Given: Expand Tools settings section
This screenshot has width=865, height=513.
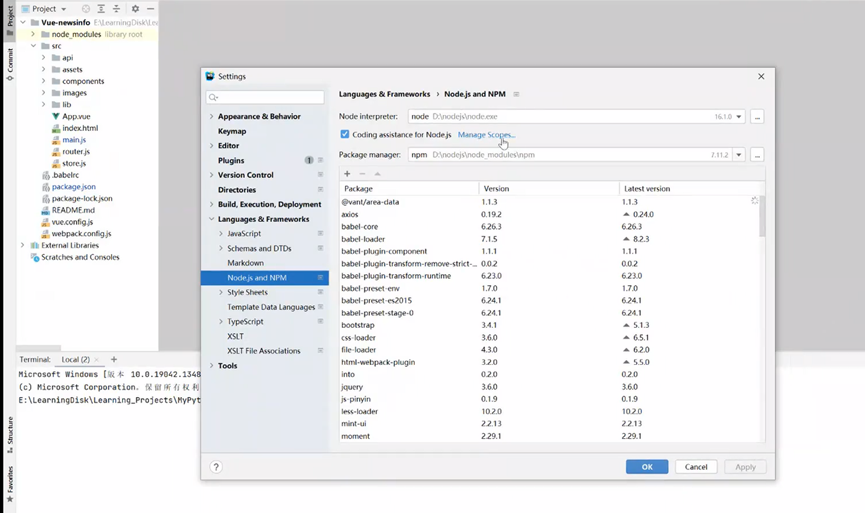Looking at the screenshot, I should (x=211, y=365).
